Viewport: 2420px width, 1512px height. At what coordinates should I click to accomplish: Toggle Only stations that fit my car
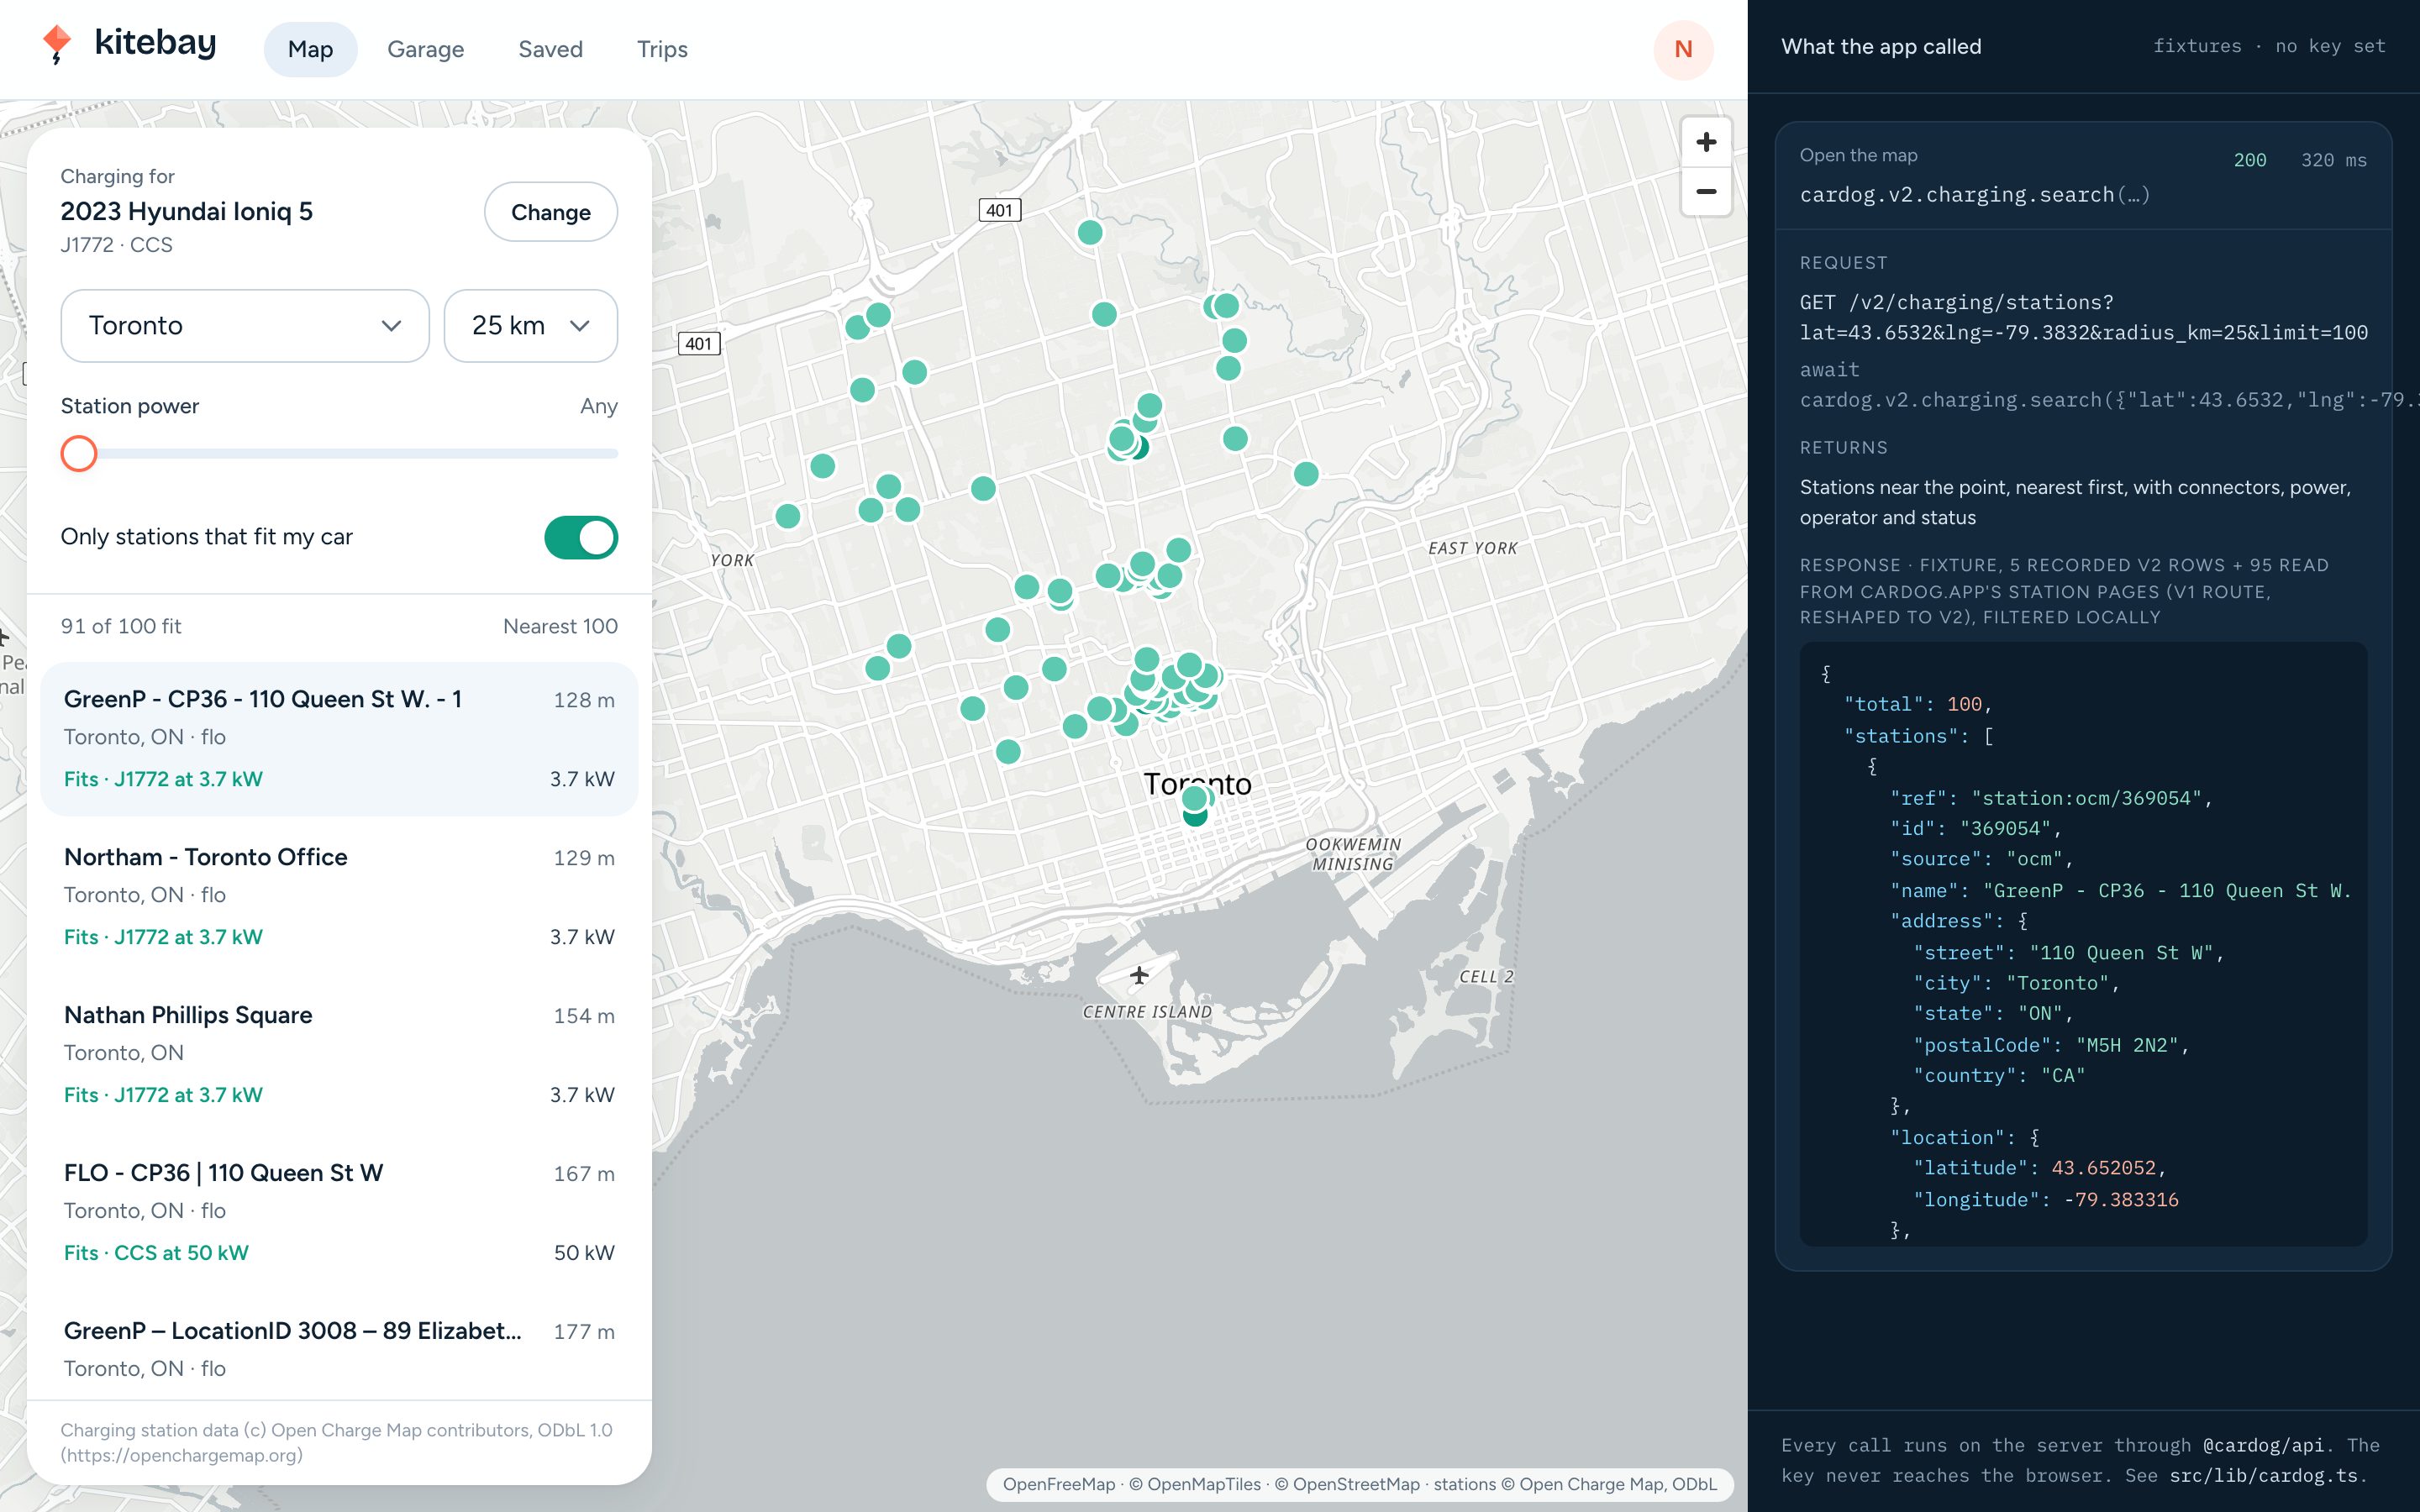click(x=581, y=537)
